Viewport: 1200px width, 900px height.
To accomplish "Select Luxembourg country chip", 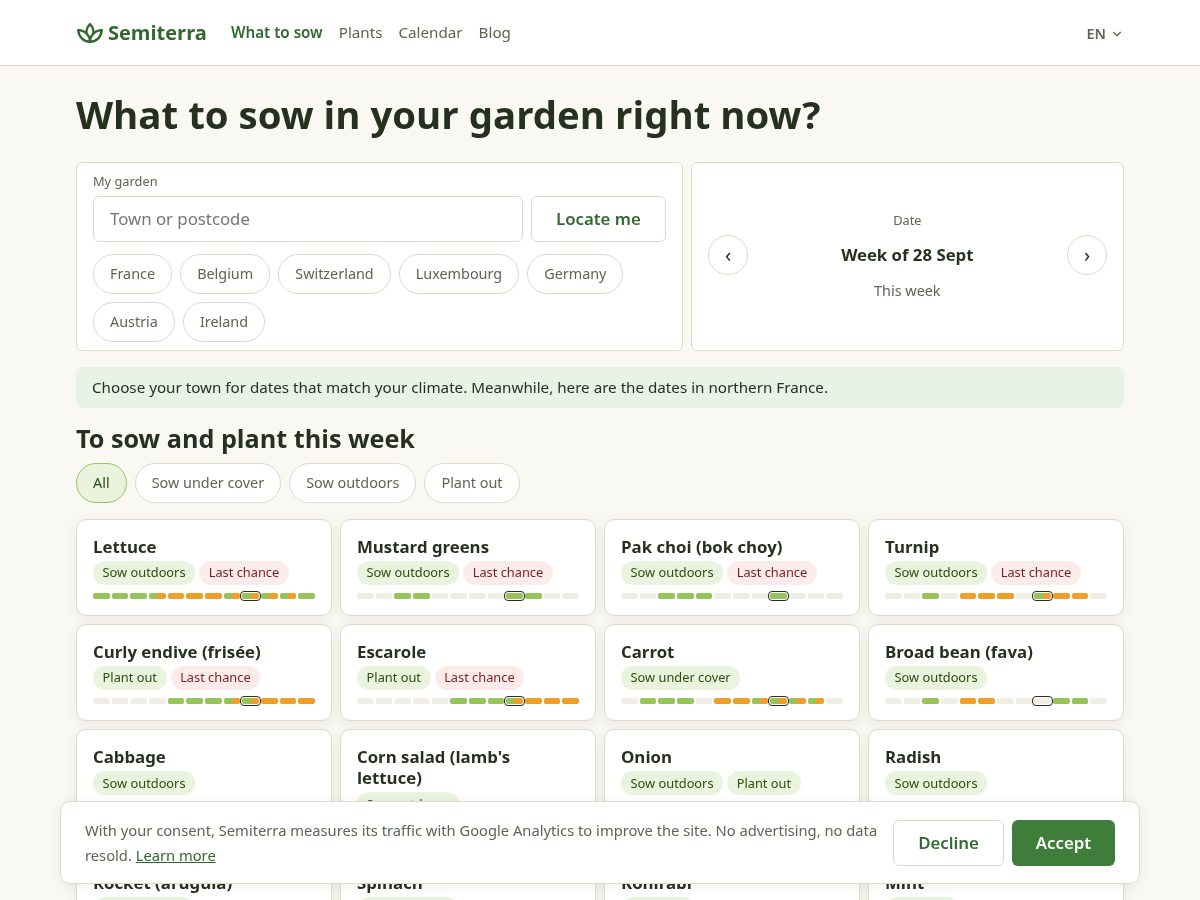I will click(459, 274).
